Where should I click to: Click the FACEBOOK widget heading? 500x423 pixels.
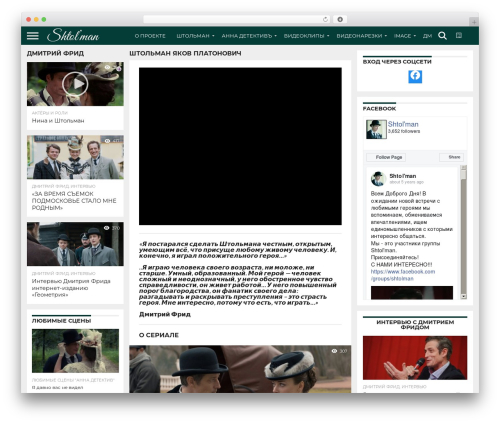[379, 109]
